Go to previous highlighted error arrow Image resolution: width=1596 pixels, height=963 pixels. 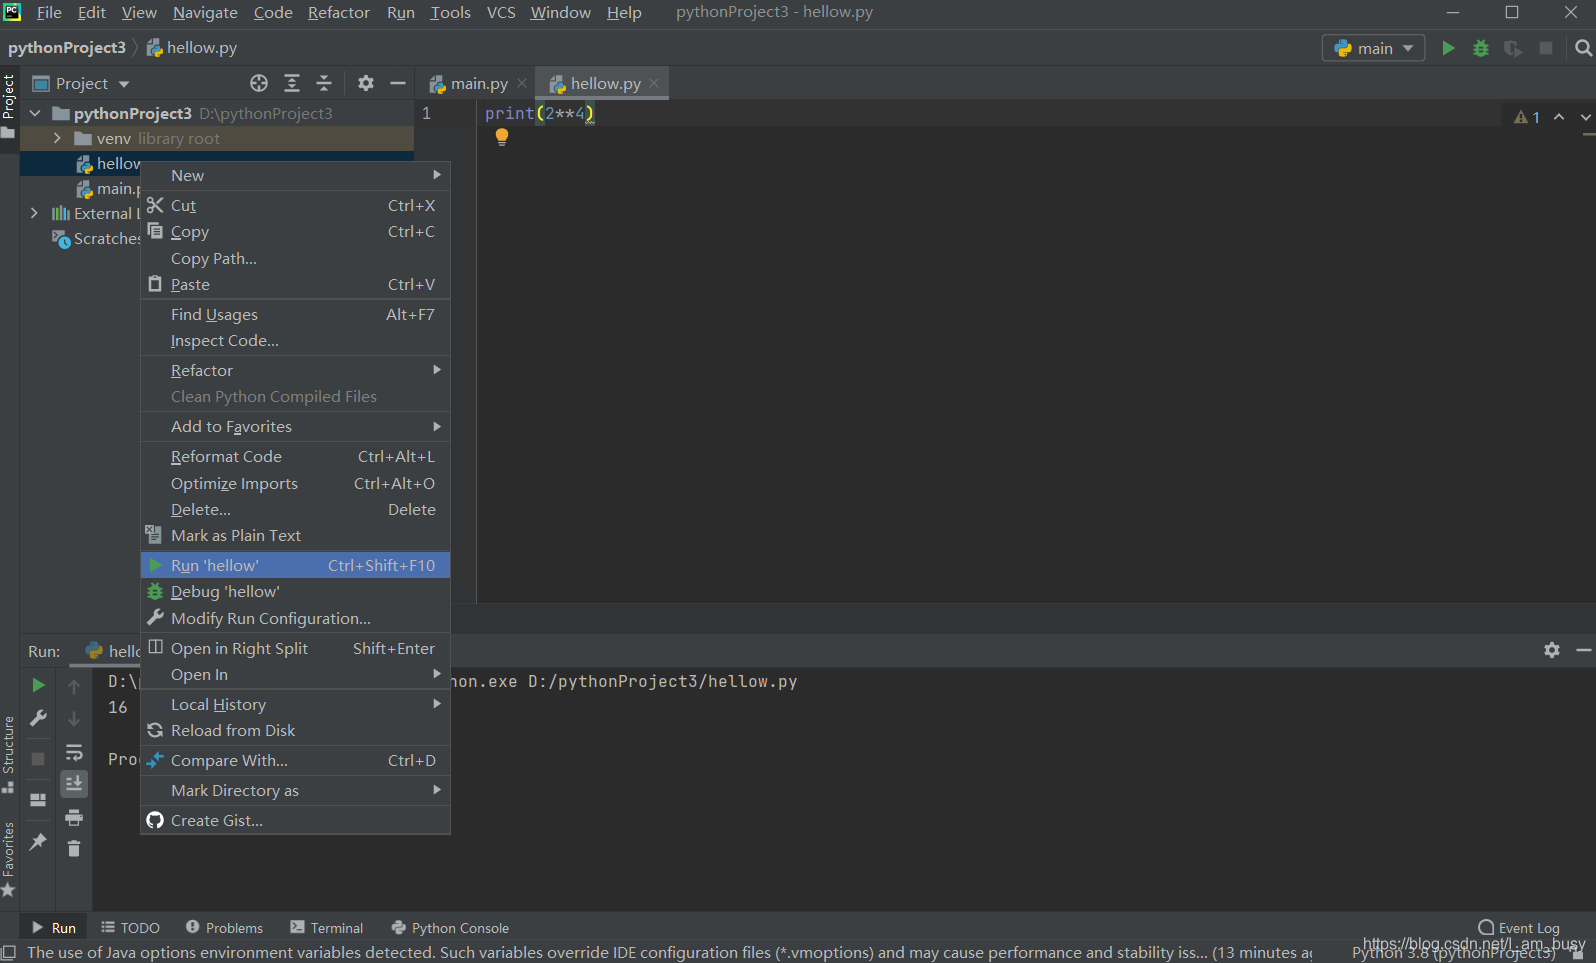click(x=1559, y=117)
